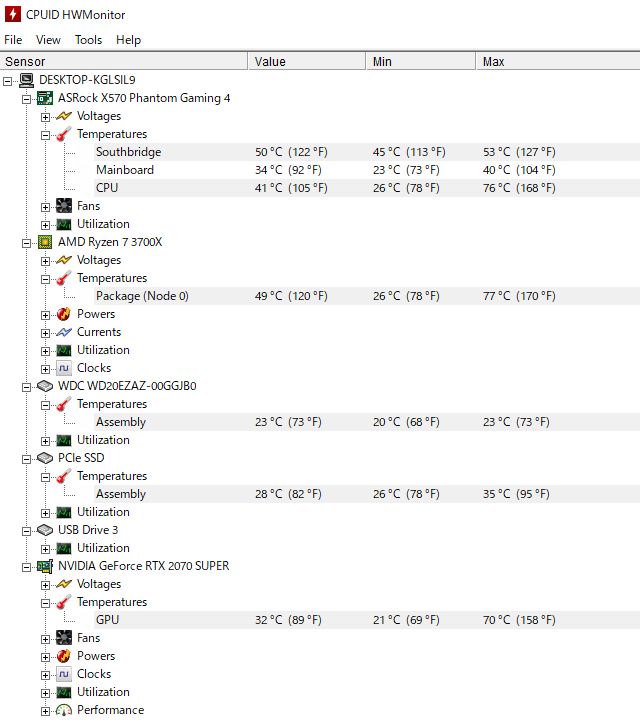The width and height of the screenshot is (640, 722).
Task: Select the CPU temperature row under ASRock
Action: coord(367,188)
